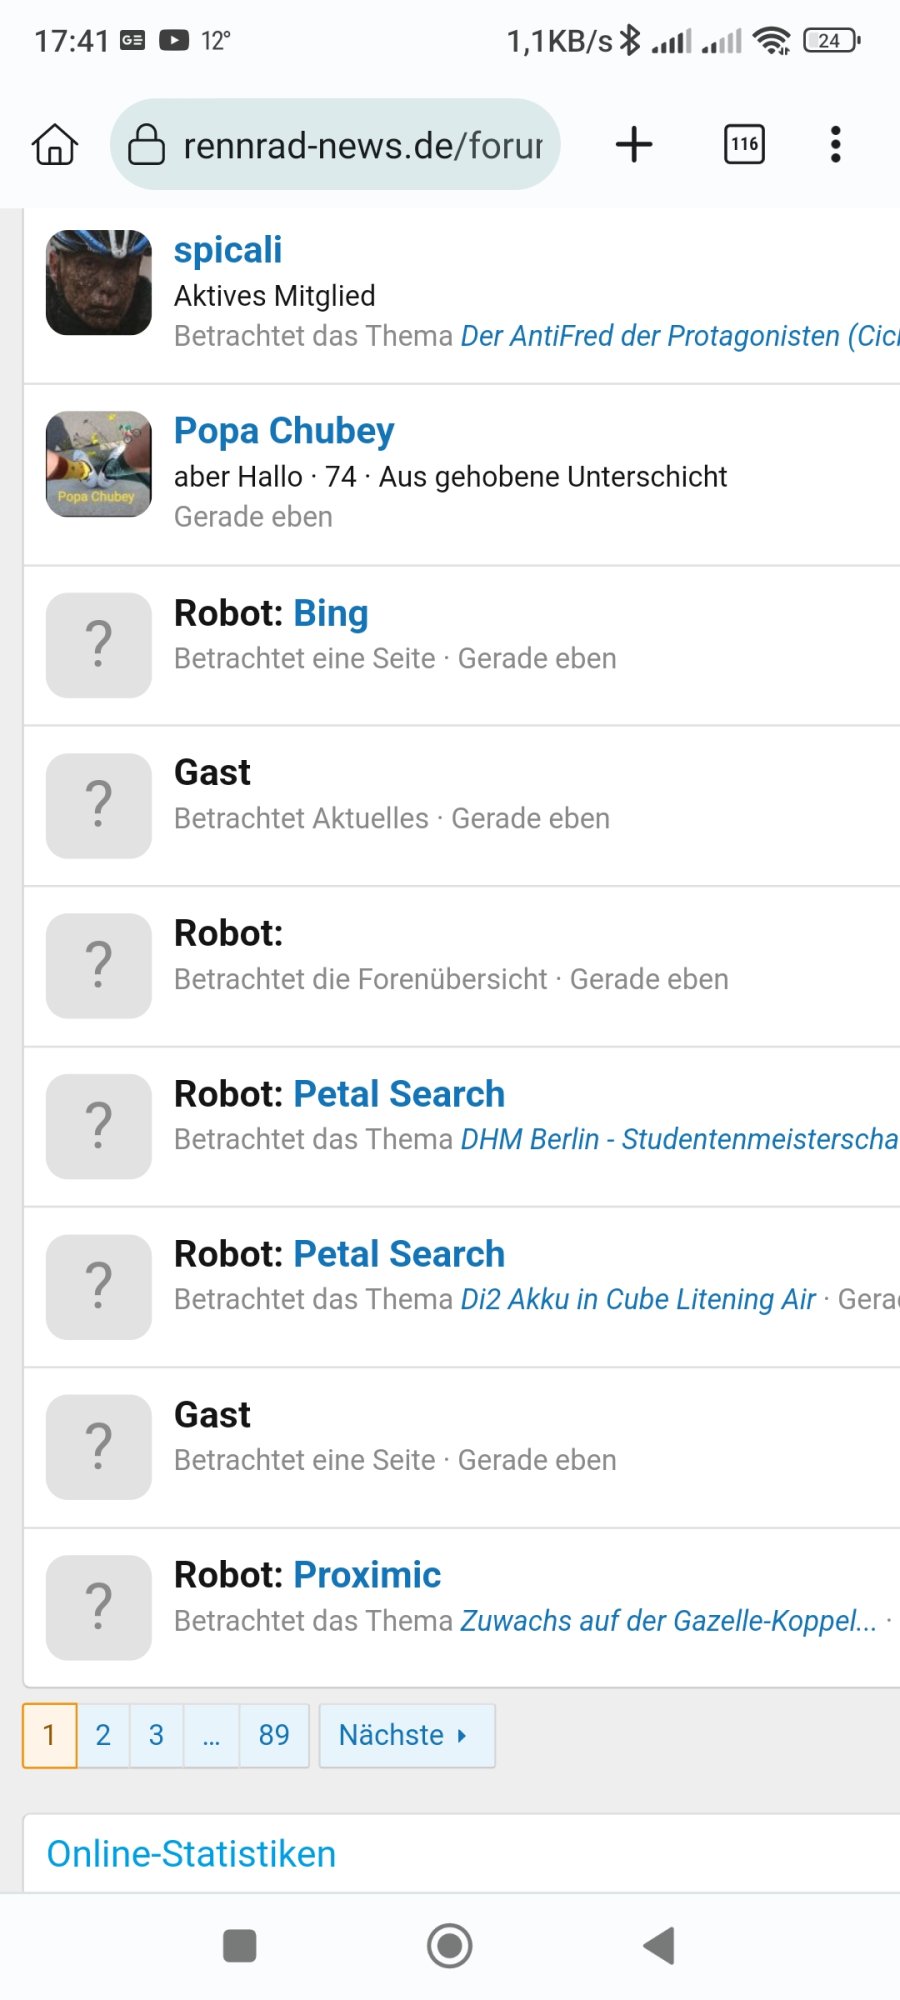Image resolution: width=900 pixels, height=2000 pixels.
Task: Advance with the Nächste arrow button
Action: coord(406,1735)
